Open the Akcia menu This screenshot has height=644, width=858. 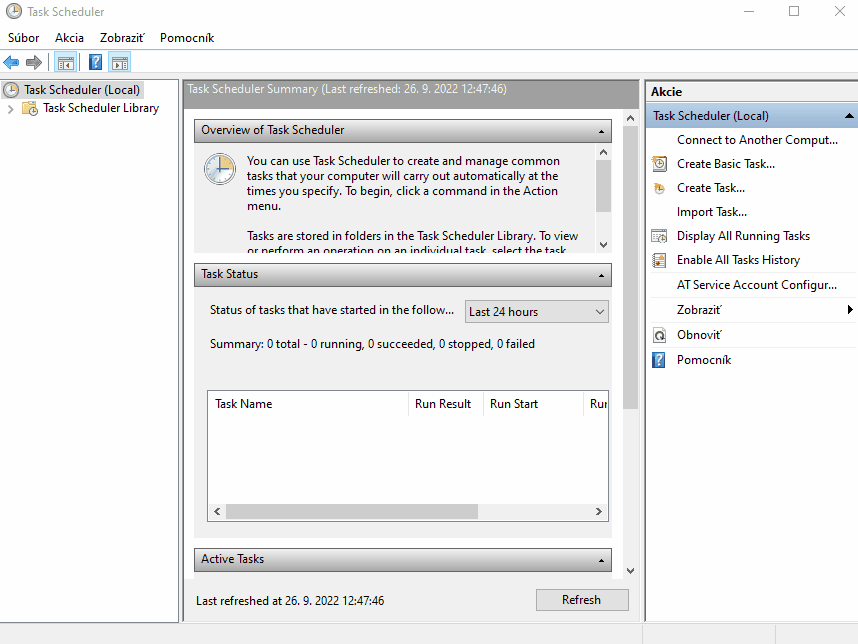point(69,38)
